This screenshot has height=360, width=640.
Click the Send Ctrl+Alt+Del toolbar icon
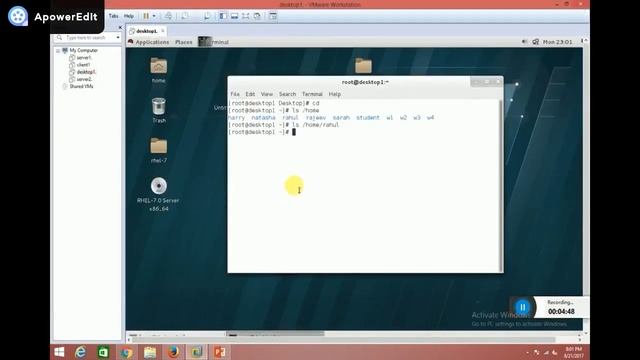(x=168, y=16)
